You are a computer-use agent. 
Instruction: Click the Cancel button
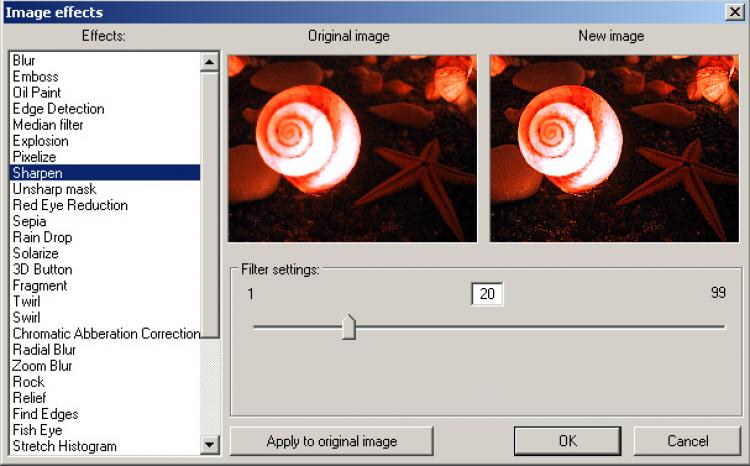tap(687, 441)
